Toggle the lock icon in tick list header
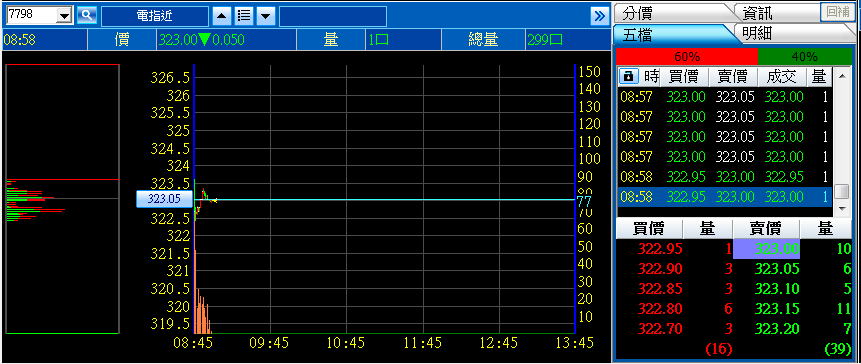Viewport: 861px width, 364px height. click(628, 76)
